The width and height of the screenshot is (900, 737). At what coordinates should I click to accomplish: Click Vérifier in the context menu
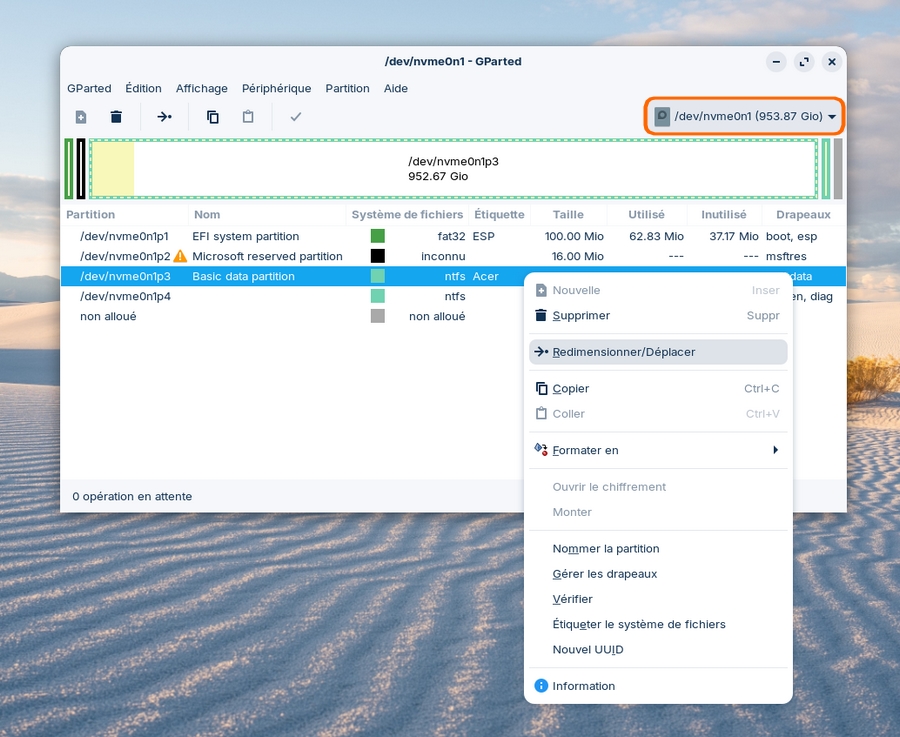point(572,599)
